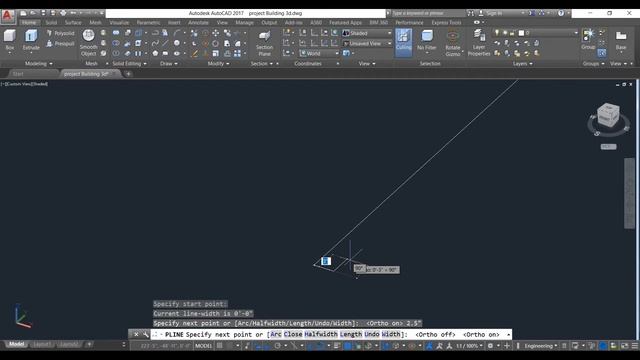Screen dimensions: 640x360
Task: Open the No Filter selection dropdown
Action: point(427,42)
